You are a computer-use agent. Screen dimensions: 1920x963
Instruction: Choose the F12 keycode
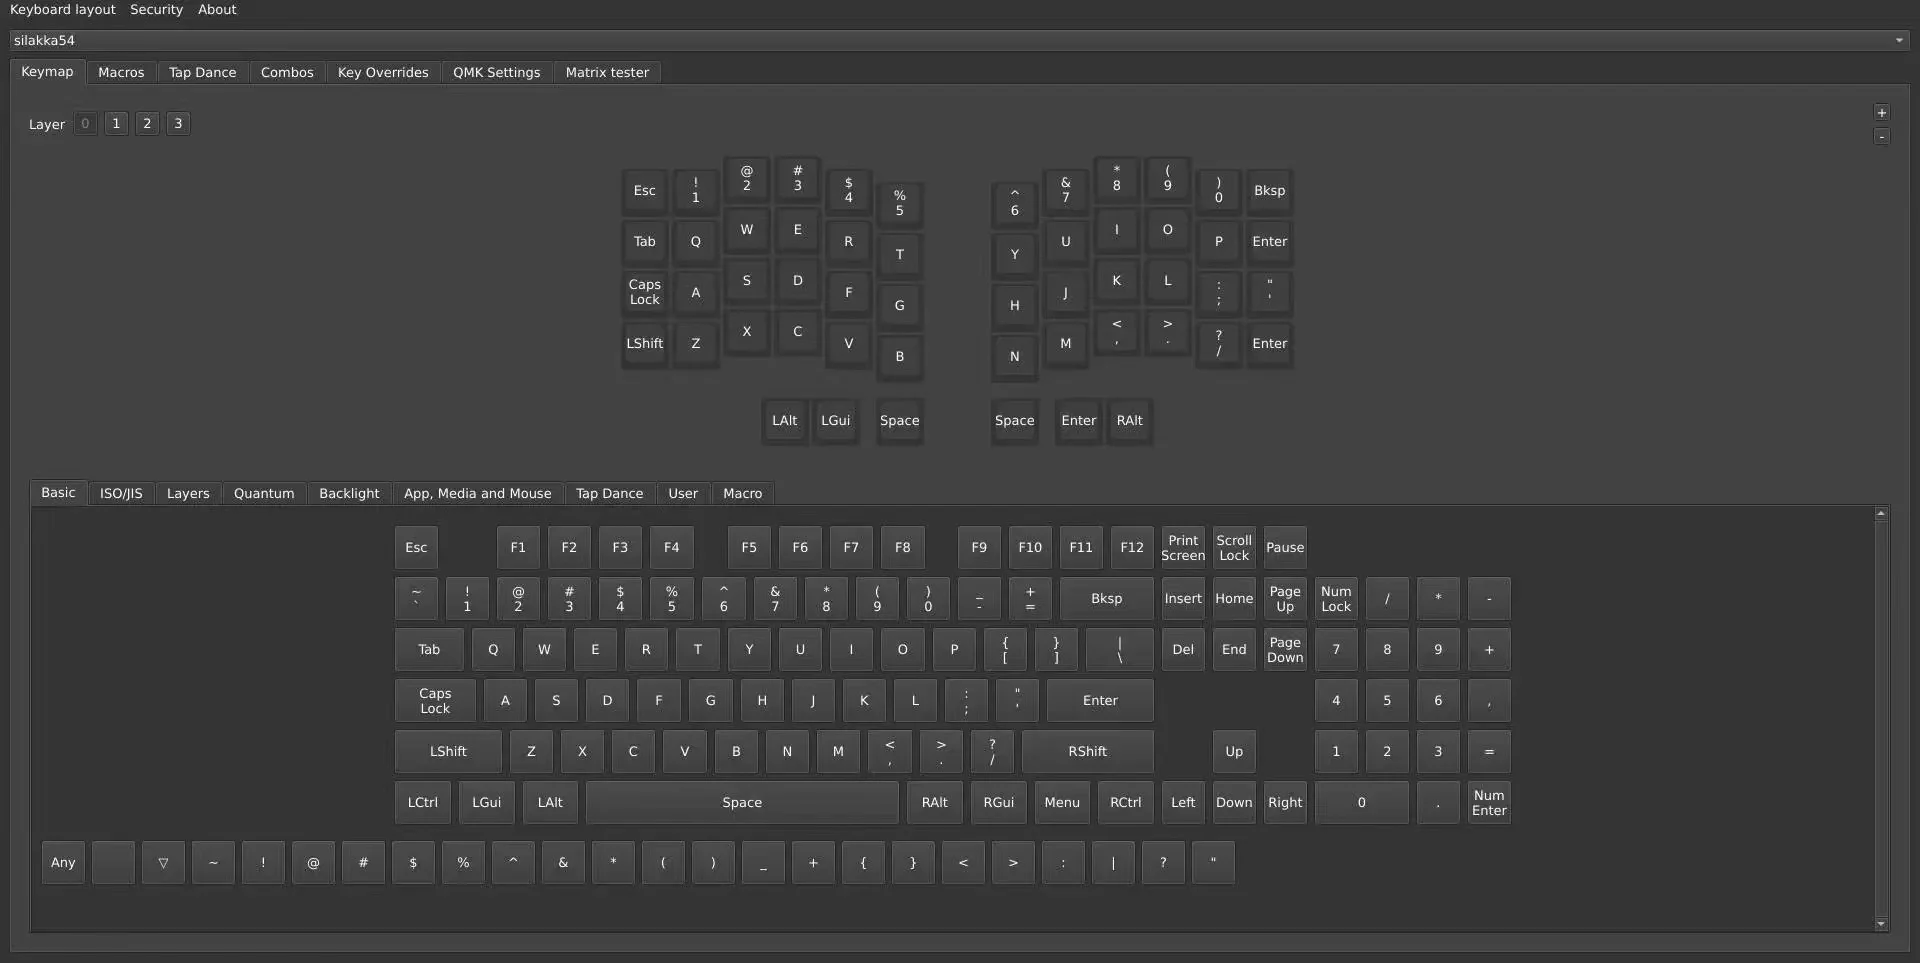click(x=1132, y=547)
